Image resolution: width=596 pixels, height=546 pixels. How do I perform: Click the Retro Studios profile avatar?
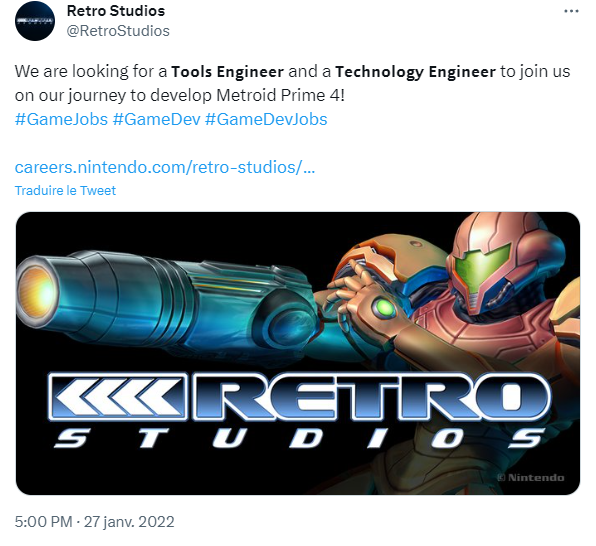click(x=35, y=21)
